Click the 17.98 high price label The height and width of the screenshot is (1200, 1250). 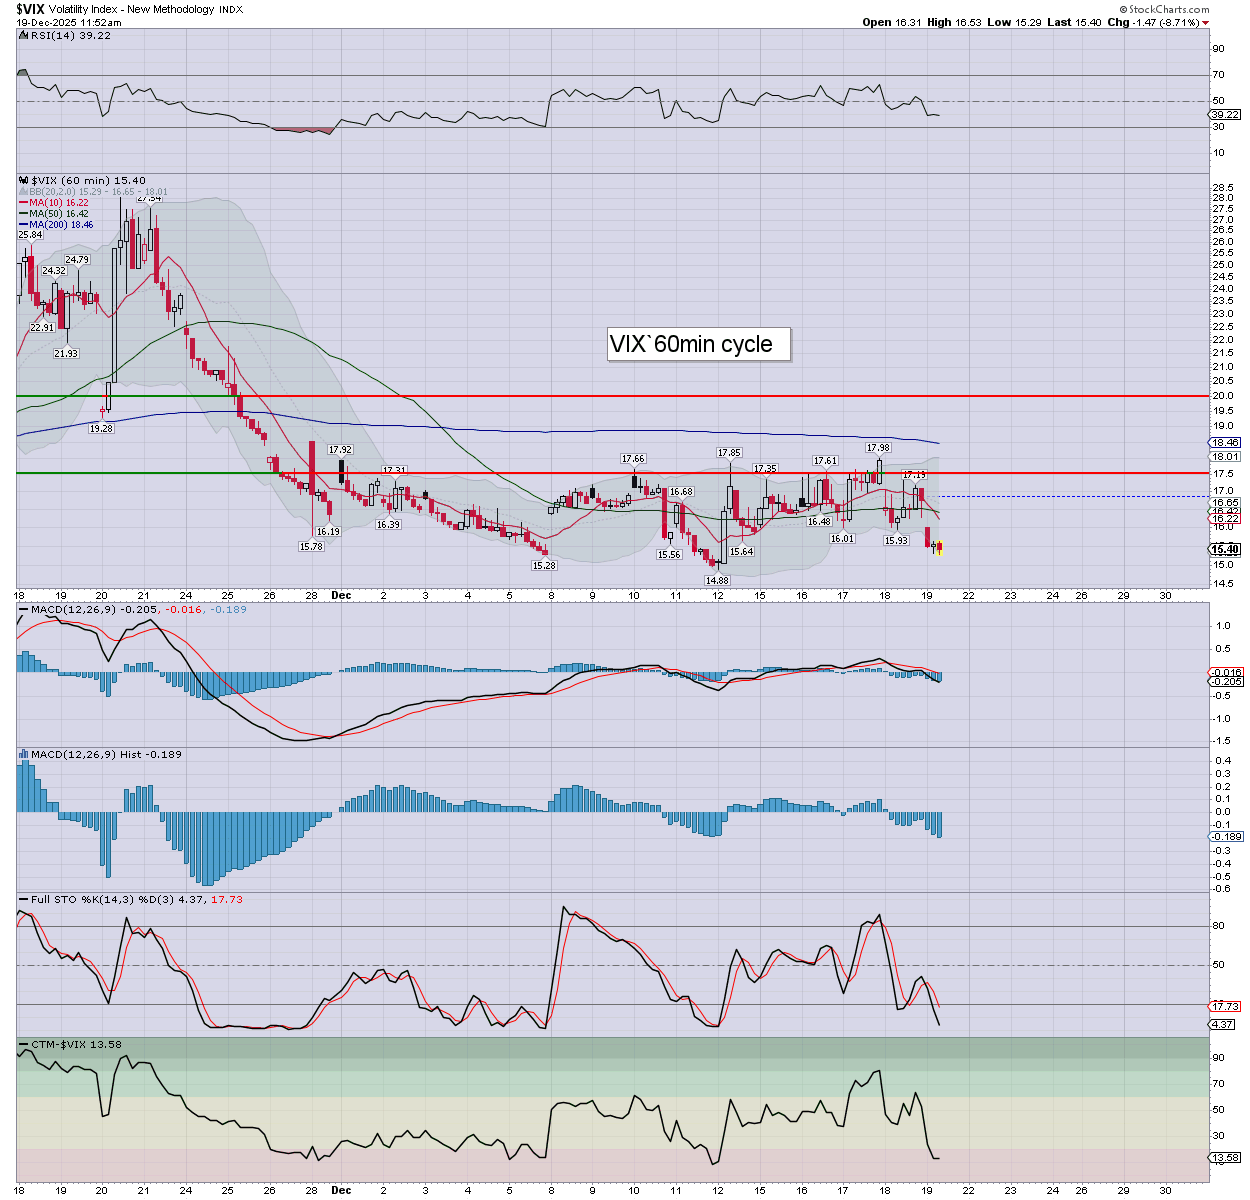878,448
